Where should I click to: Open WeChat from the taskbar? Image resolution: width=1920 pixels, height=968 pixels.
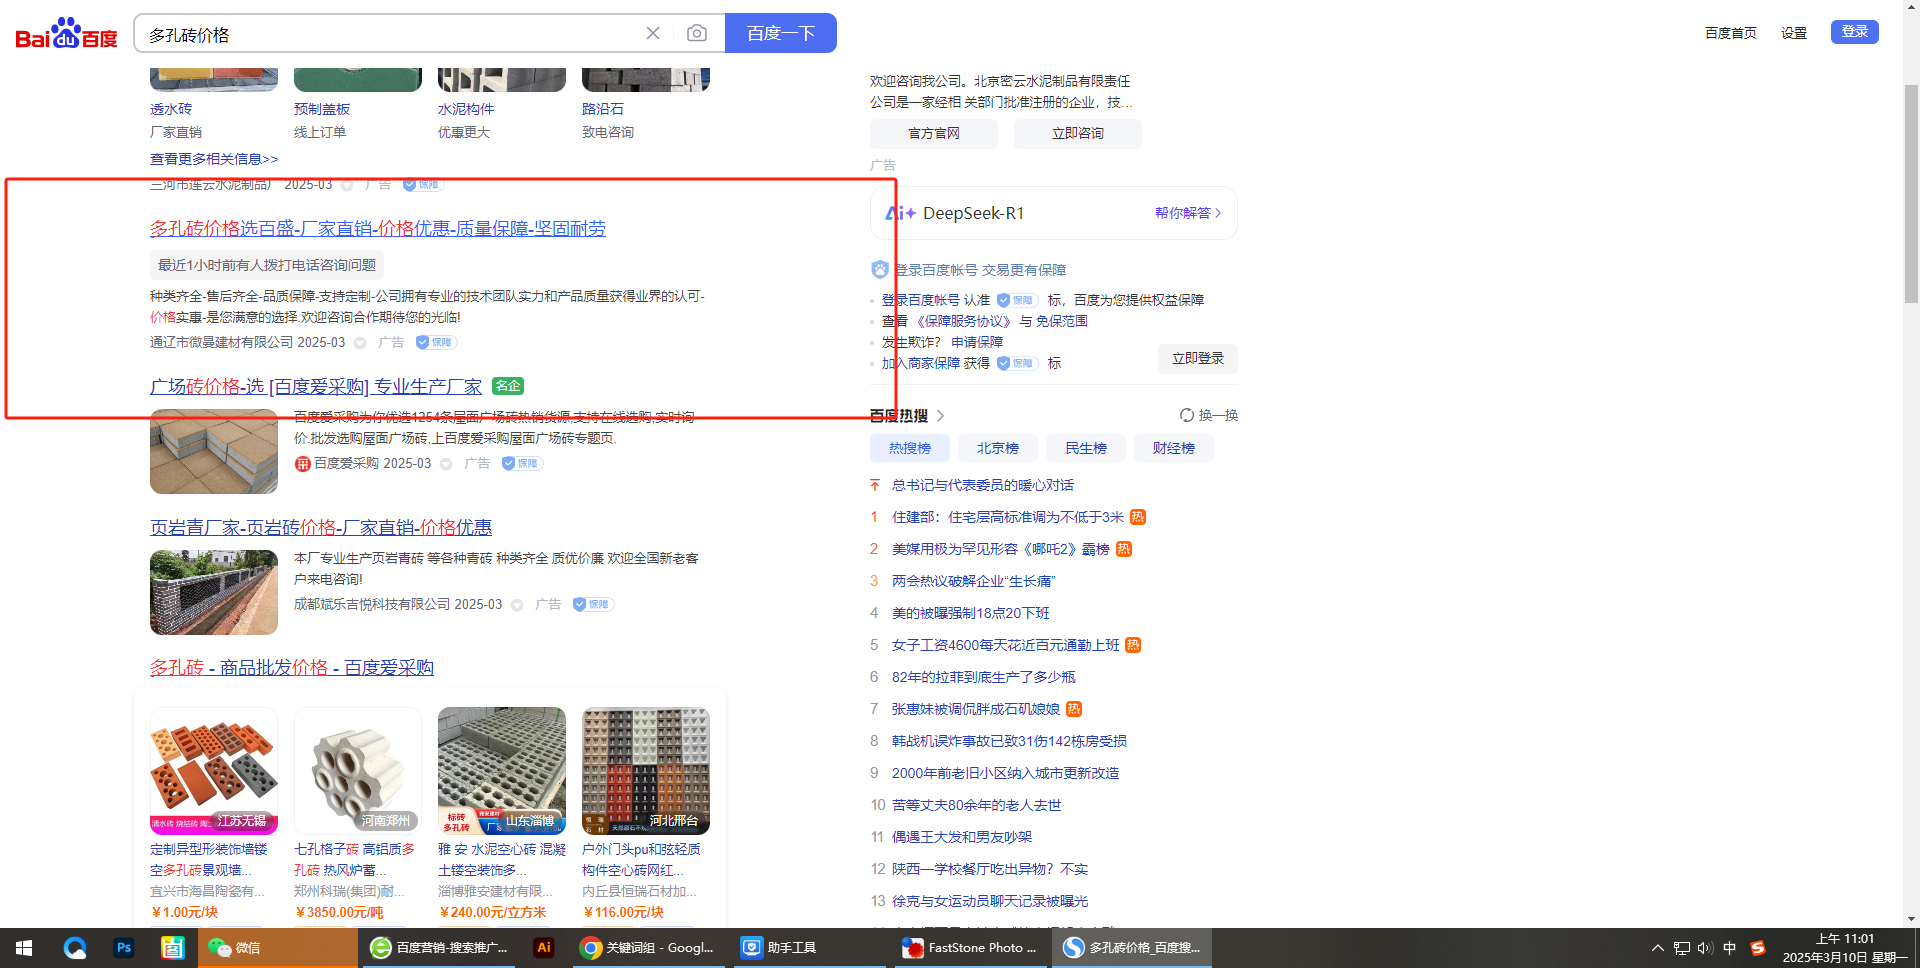click(x=235, y=947)
